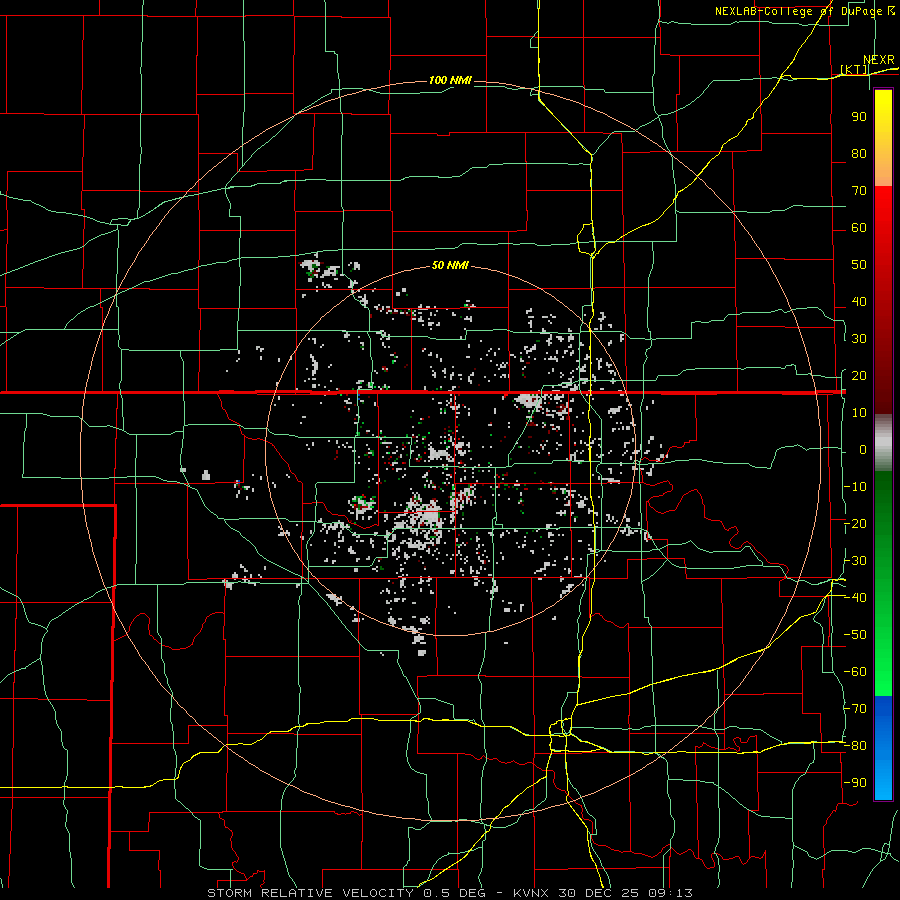Click the -90 value on the color scale
900x900 pixels.
[855, 782]
